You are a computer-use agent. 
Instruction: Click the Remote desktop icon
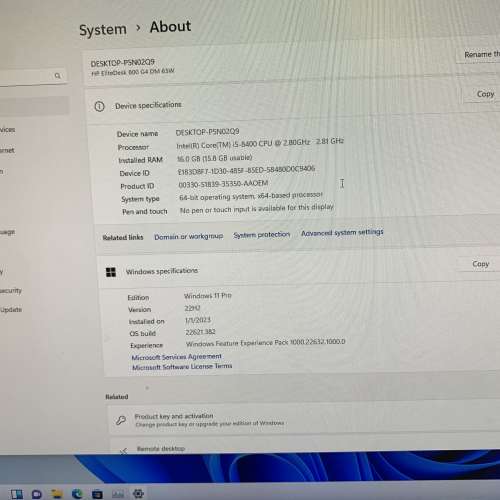pos(123,450)
